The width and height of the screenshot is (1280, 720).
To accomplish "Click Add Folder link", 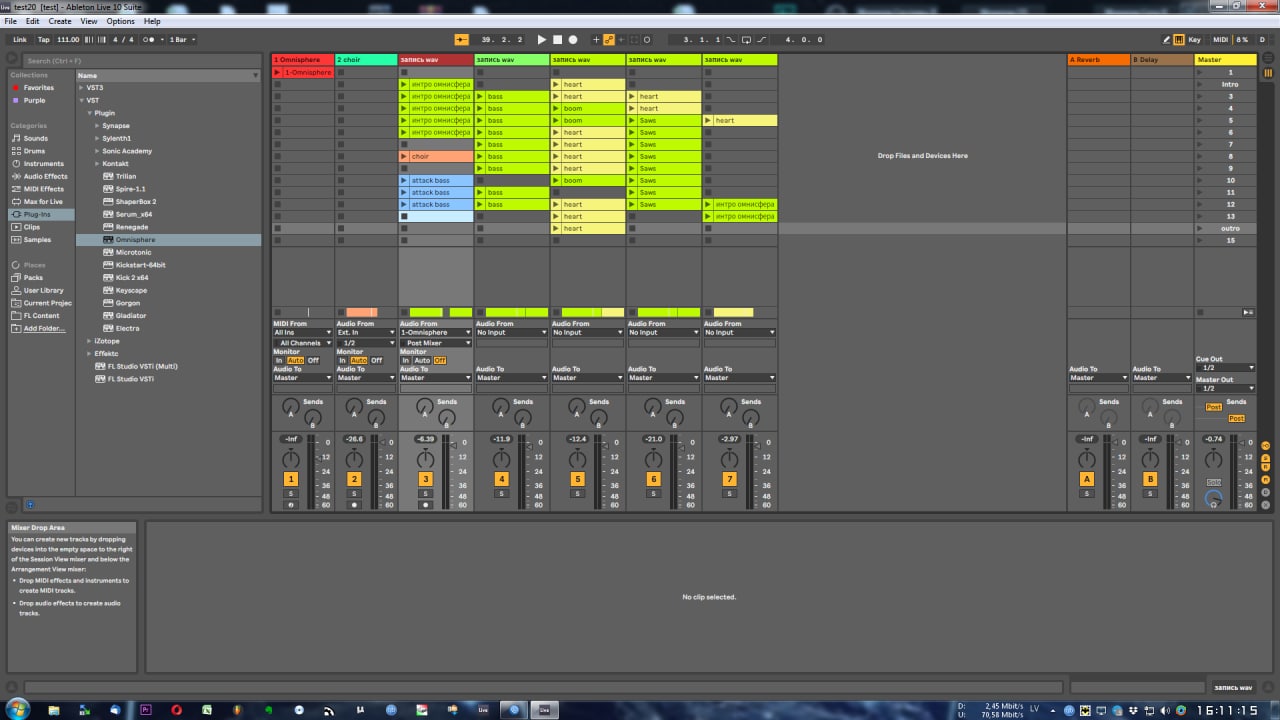I will (x=44, y=328).
